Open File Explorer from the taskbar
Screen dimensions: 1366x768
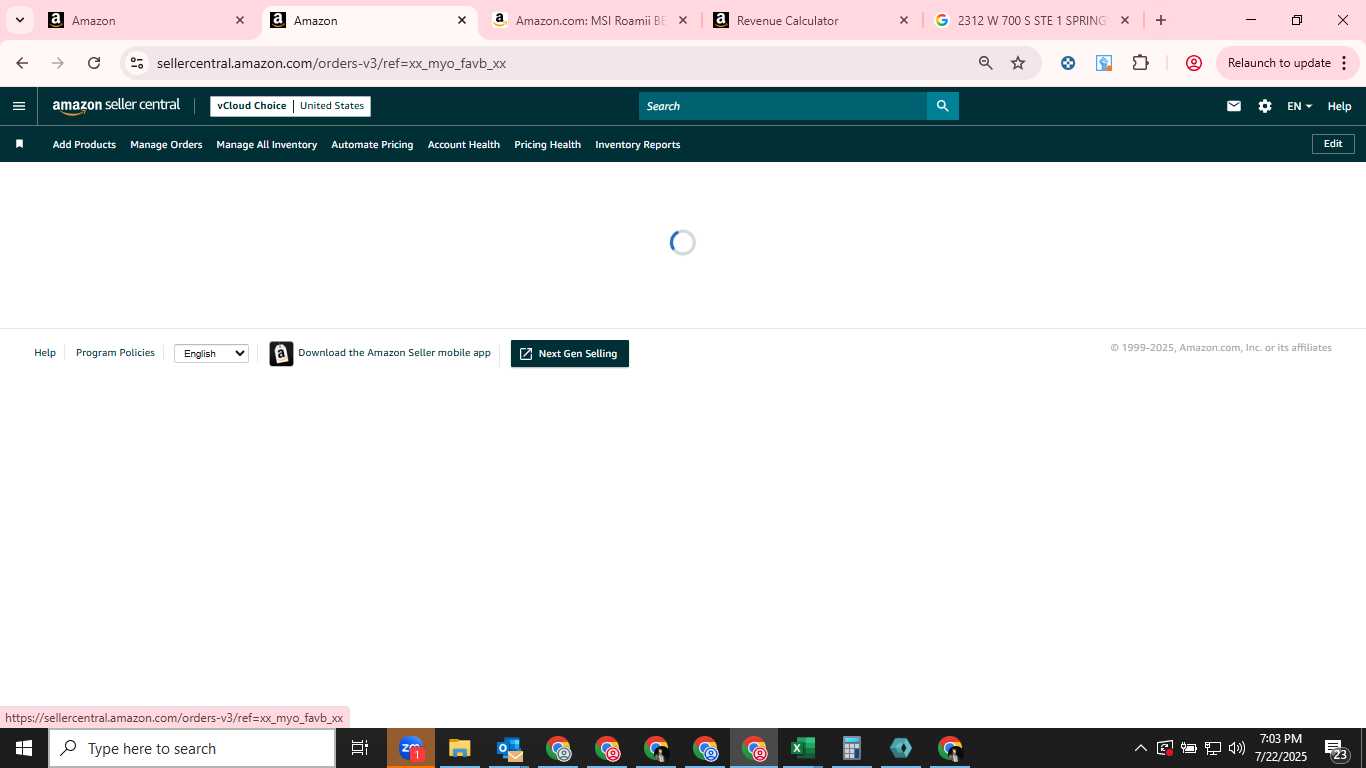[459, 748]
